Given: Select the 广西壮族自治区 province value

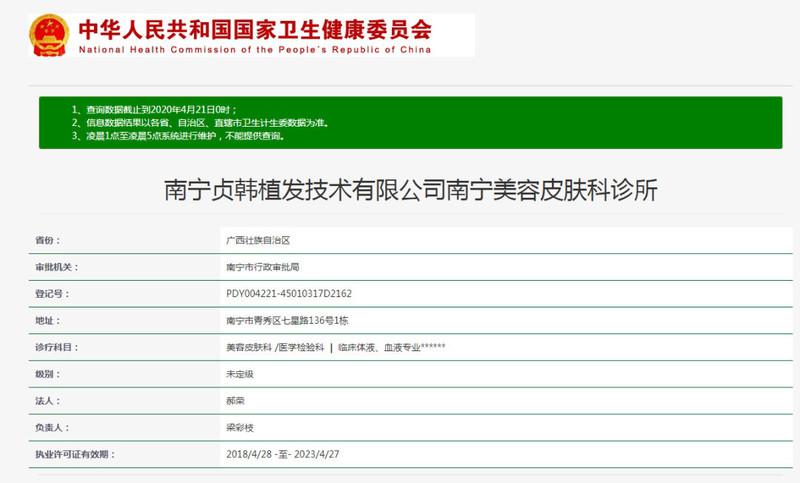Looking at the screenshot, I should point(258,241).
